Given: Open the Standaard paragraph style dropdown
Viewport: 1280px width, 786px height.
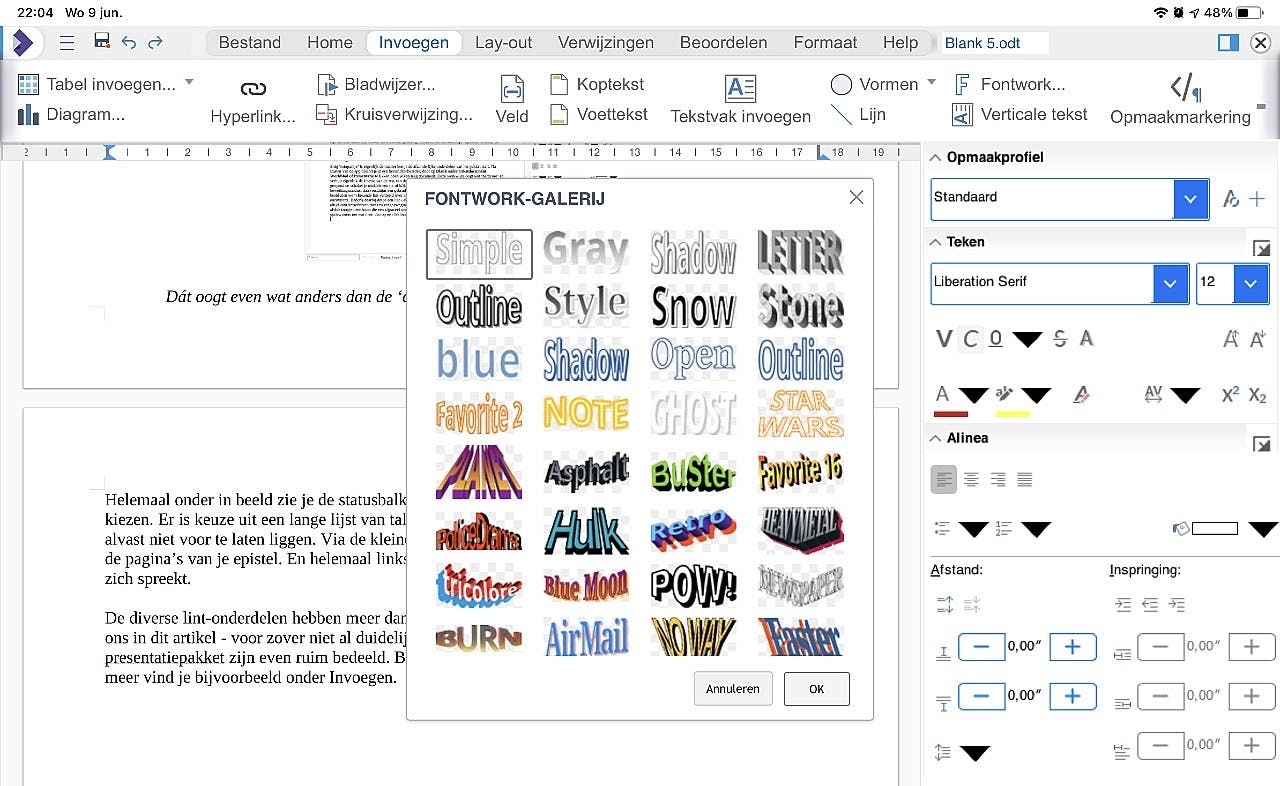Looking at the screenshot, I should pyautogui.click(x=1190, y=199).
